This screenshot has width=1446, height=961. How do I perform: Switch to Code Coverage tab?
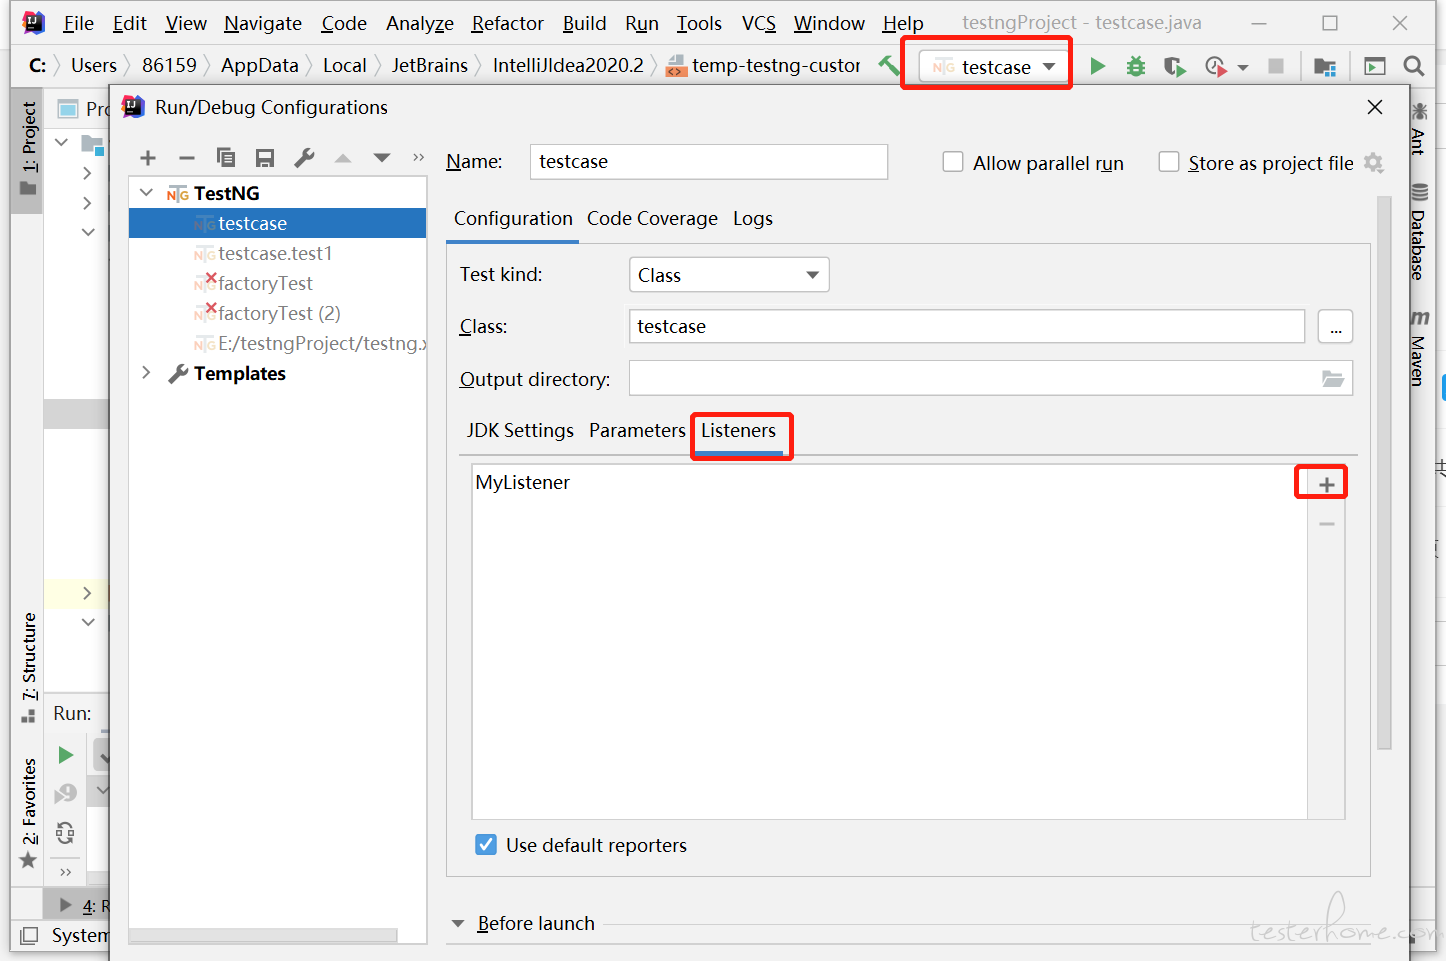[x=652, y=218]
